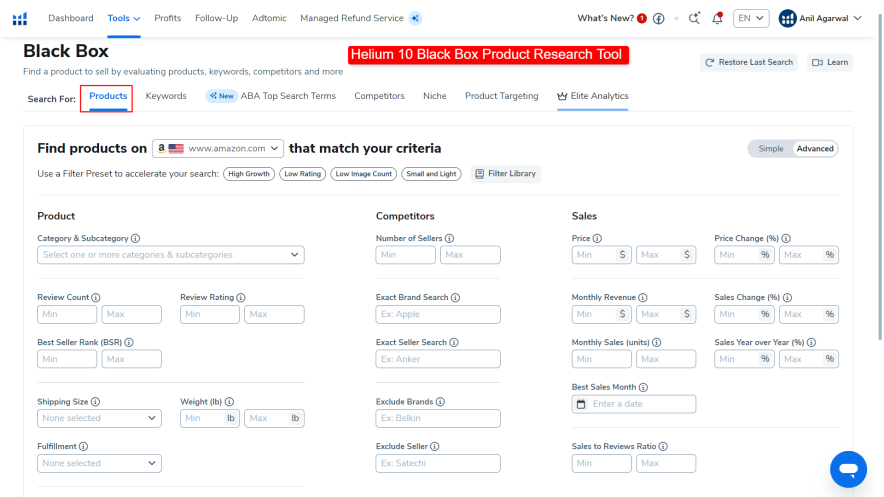Open the Tools dropdown menu

124,19
